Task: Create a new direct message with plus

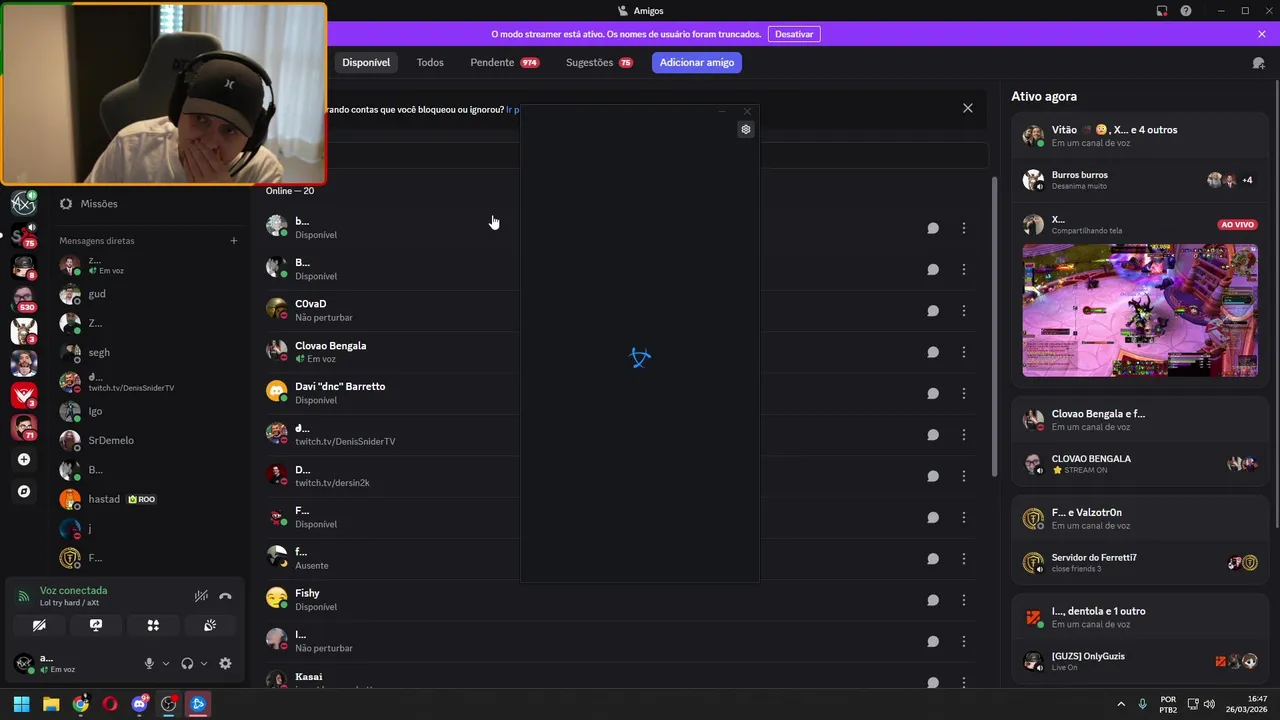Action: click(234, 240)
